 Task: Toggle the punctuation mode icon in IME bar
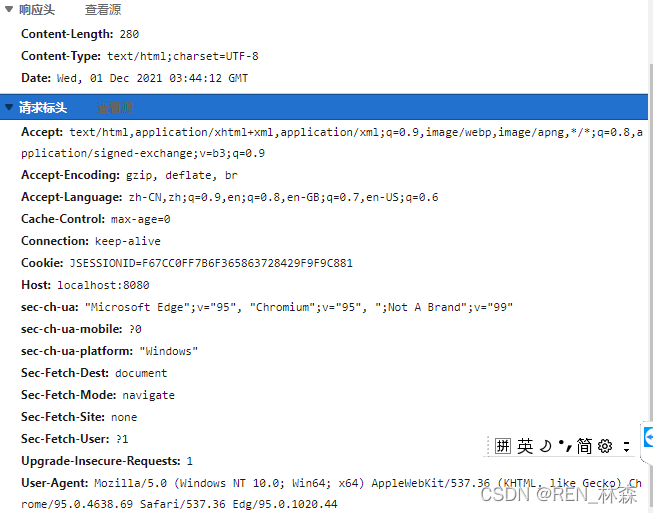pos(565,446)
